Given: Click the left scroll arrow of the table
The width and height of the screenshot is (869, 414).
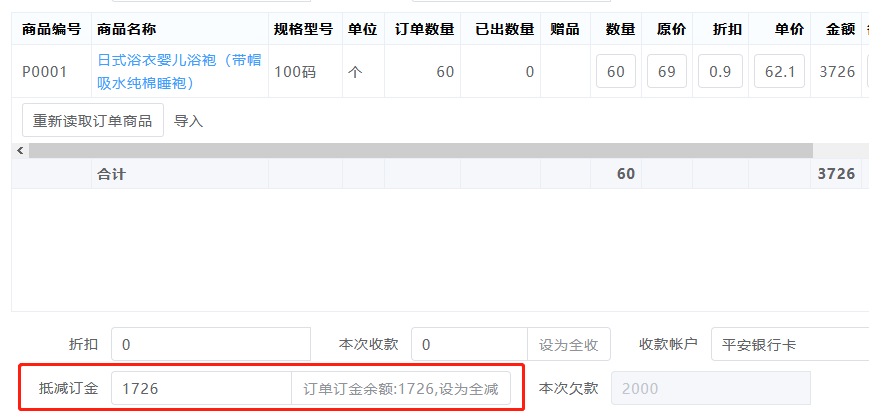Looking at the screenshot, I should (x=18, y=150).
